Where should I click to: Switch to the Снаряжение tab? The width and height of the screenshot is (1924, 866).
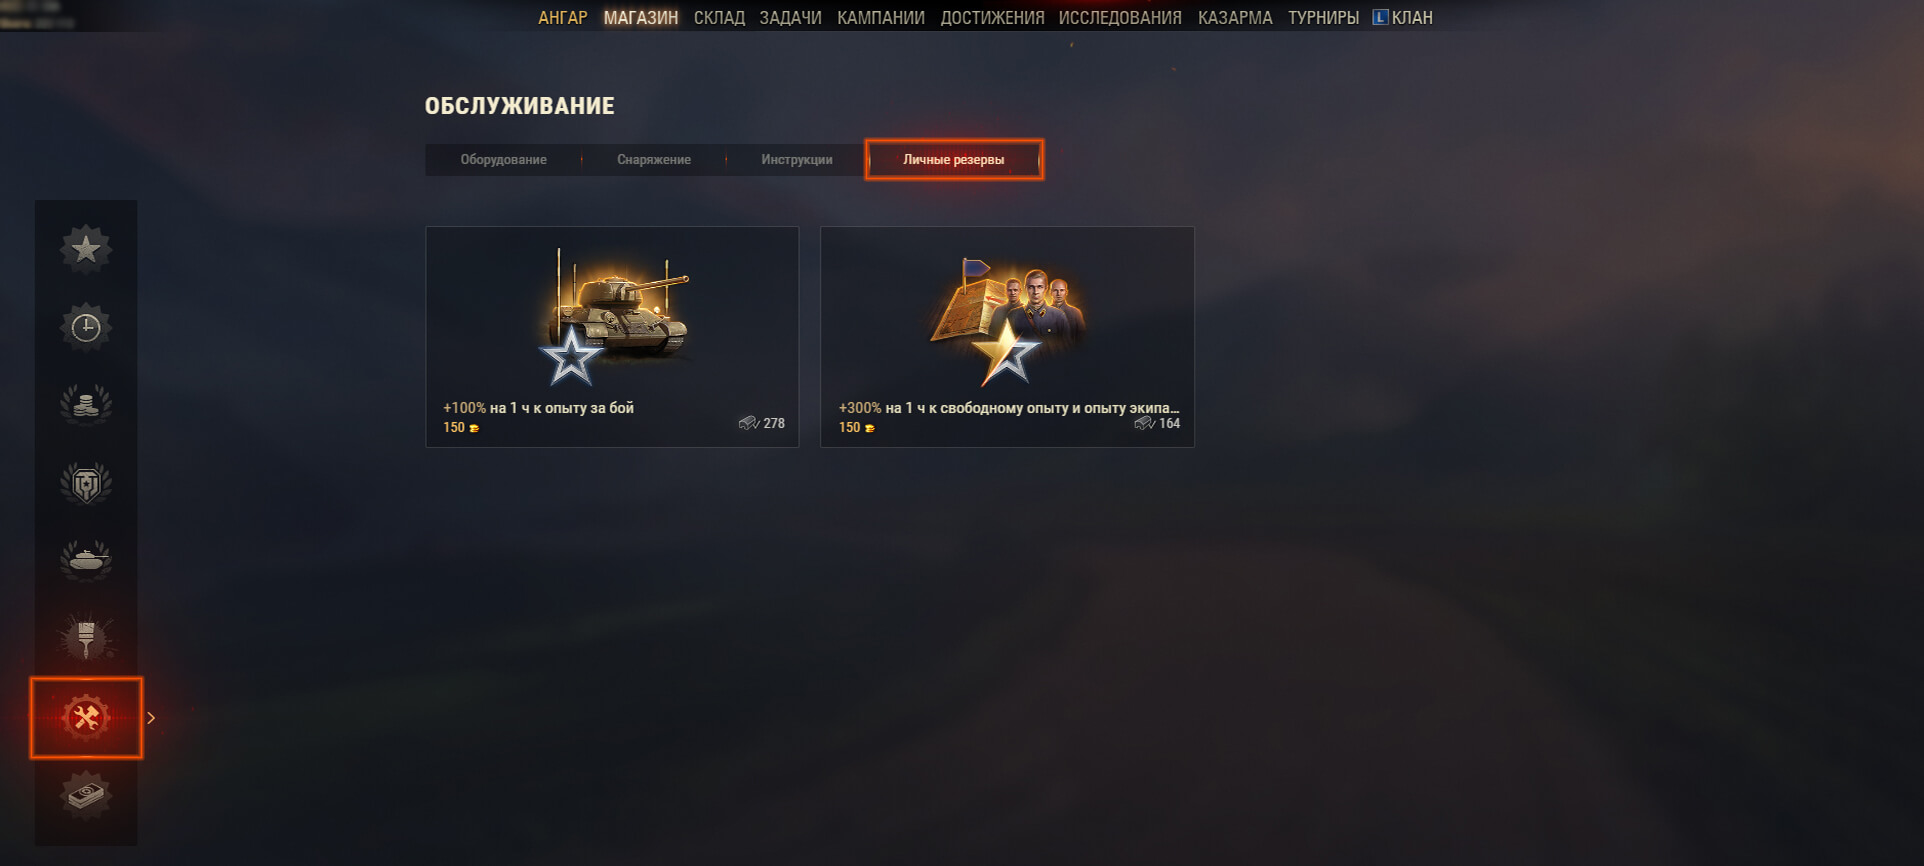(654, 160)
